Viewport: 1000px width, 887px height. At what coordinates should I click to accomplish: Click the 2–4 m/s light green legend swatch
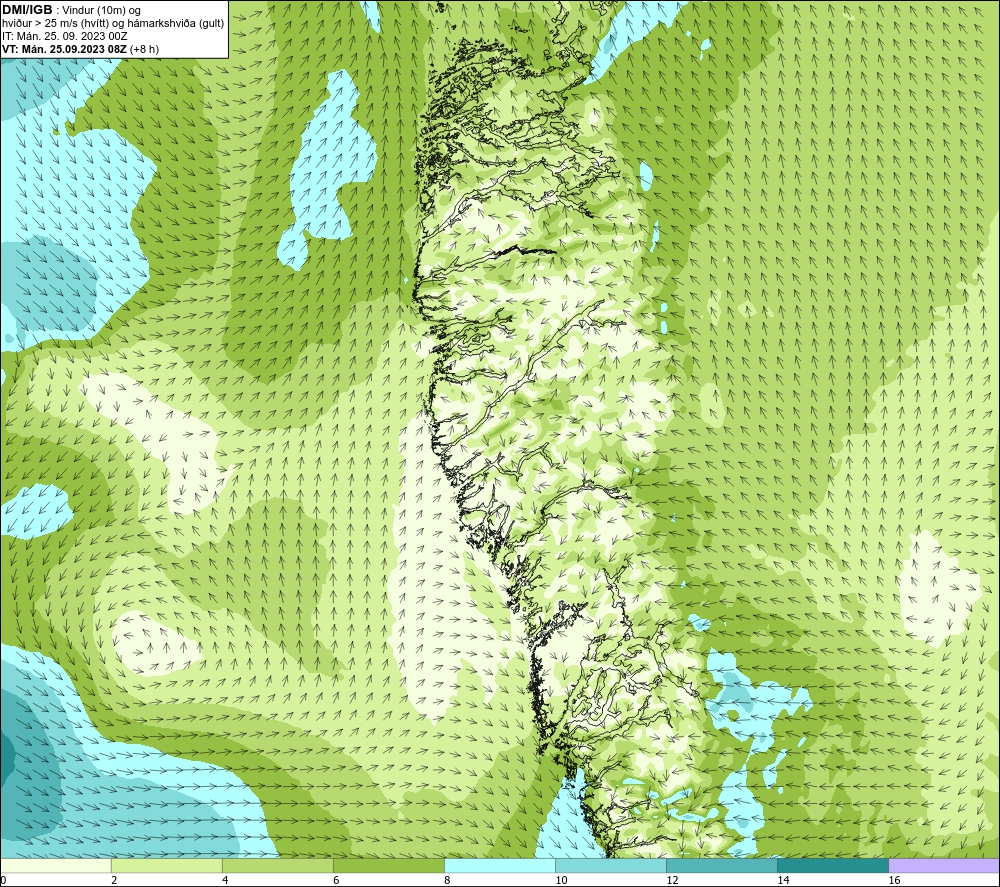pyautogui.click(x=166, y=865)
